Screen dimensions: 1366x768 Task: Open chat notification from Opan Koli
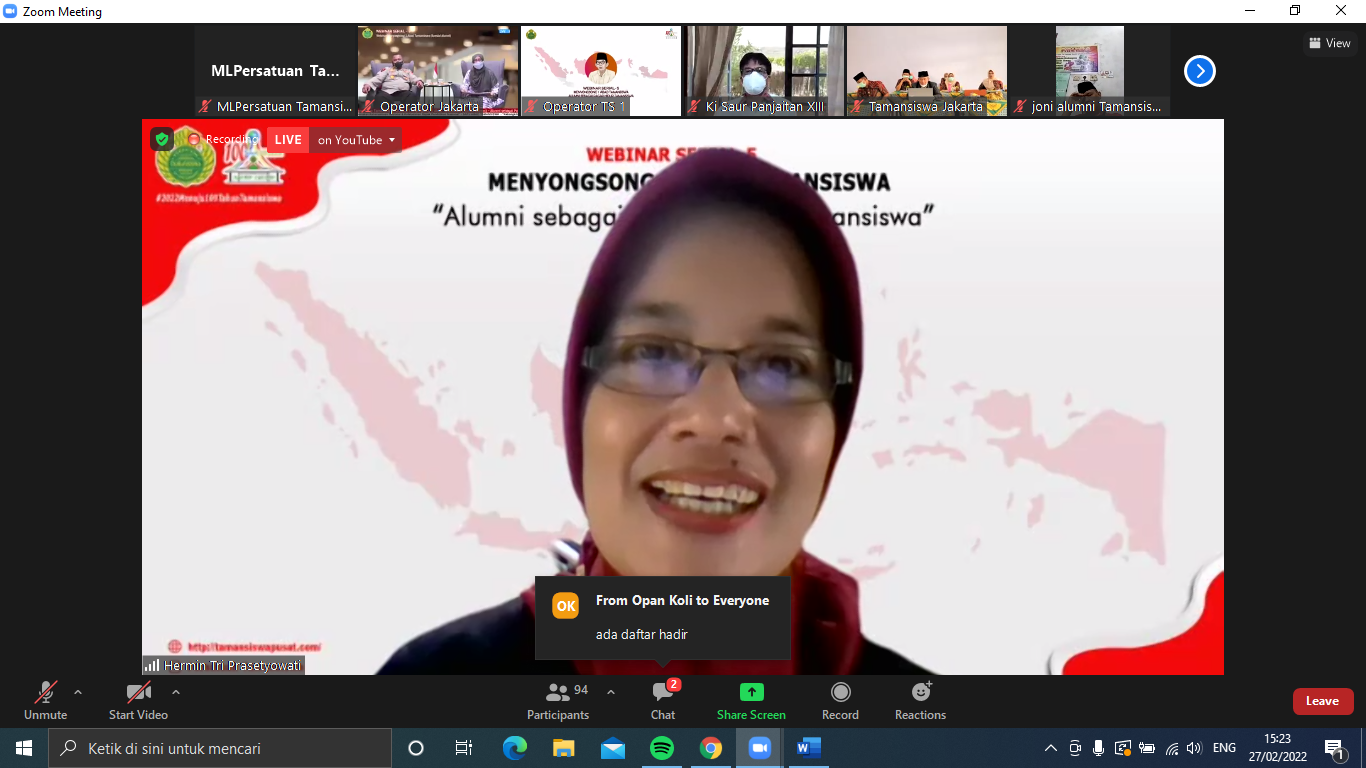coord(663,617)
